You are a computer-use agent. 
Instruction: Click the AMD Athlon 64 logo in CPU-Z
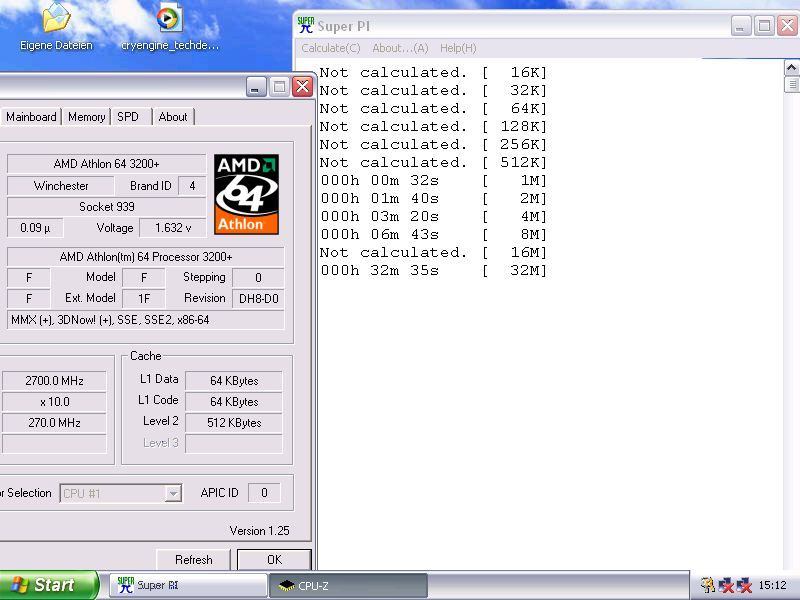[246, 194]
